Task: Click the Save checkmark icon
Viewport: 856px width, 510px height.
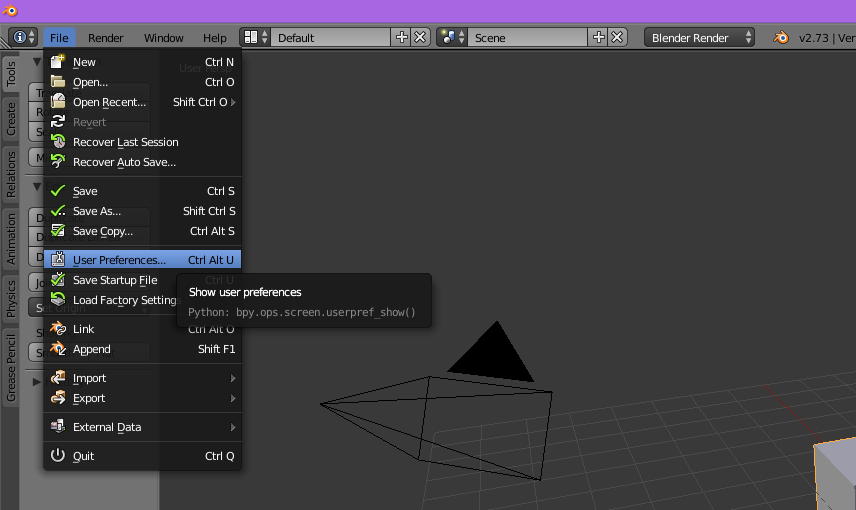Action: [x=58, y=191]
